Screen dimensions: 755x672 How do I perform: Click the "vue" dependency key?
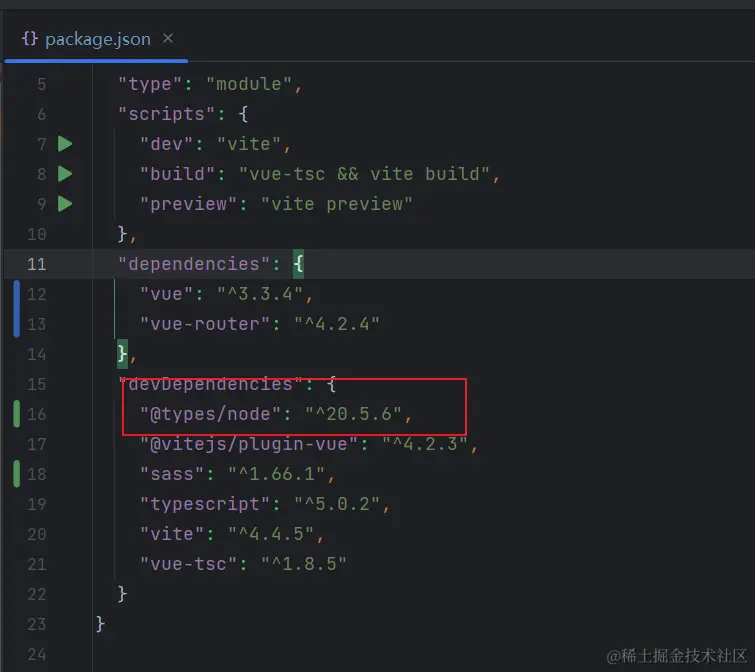pos(167,294)
